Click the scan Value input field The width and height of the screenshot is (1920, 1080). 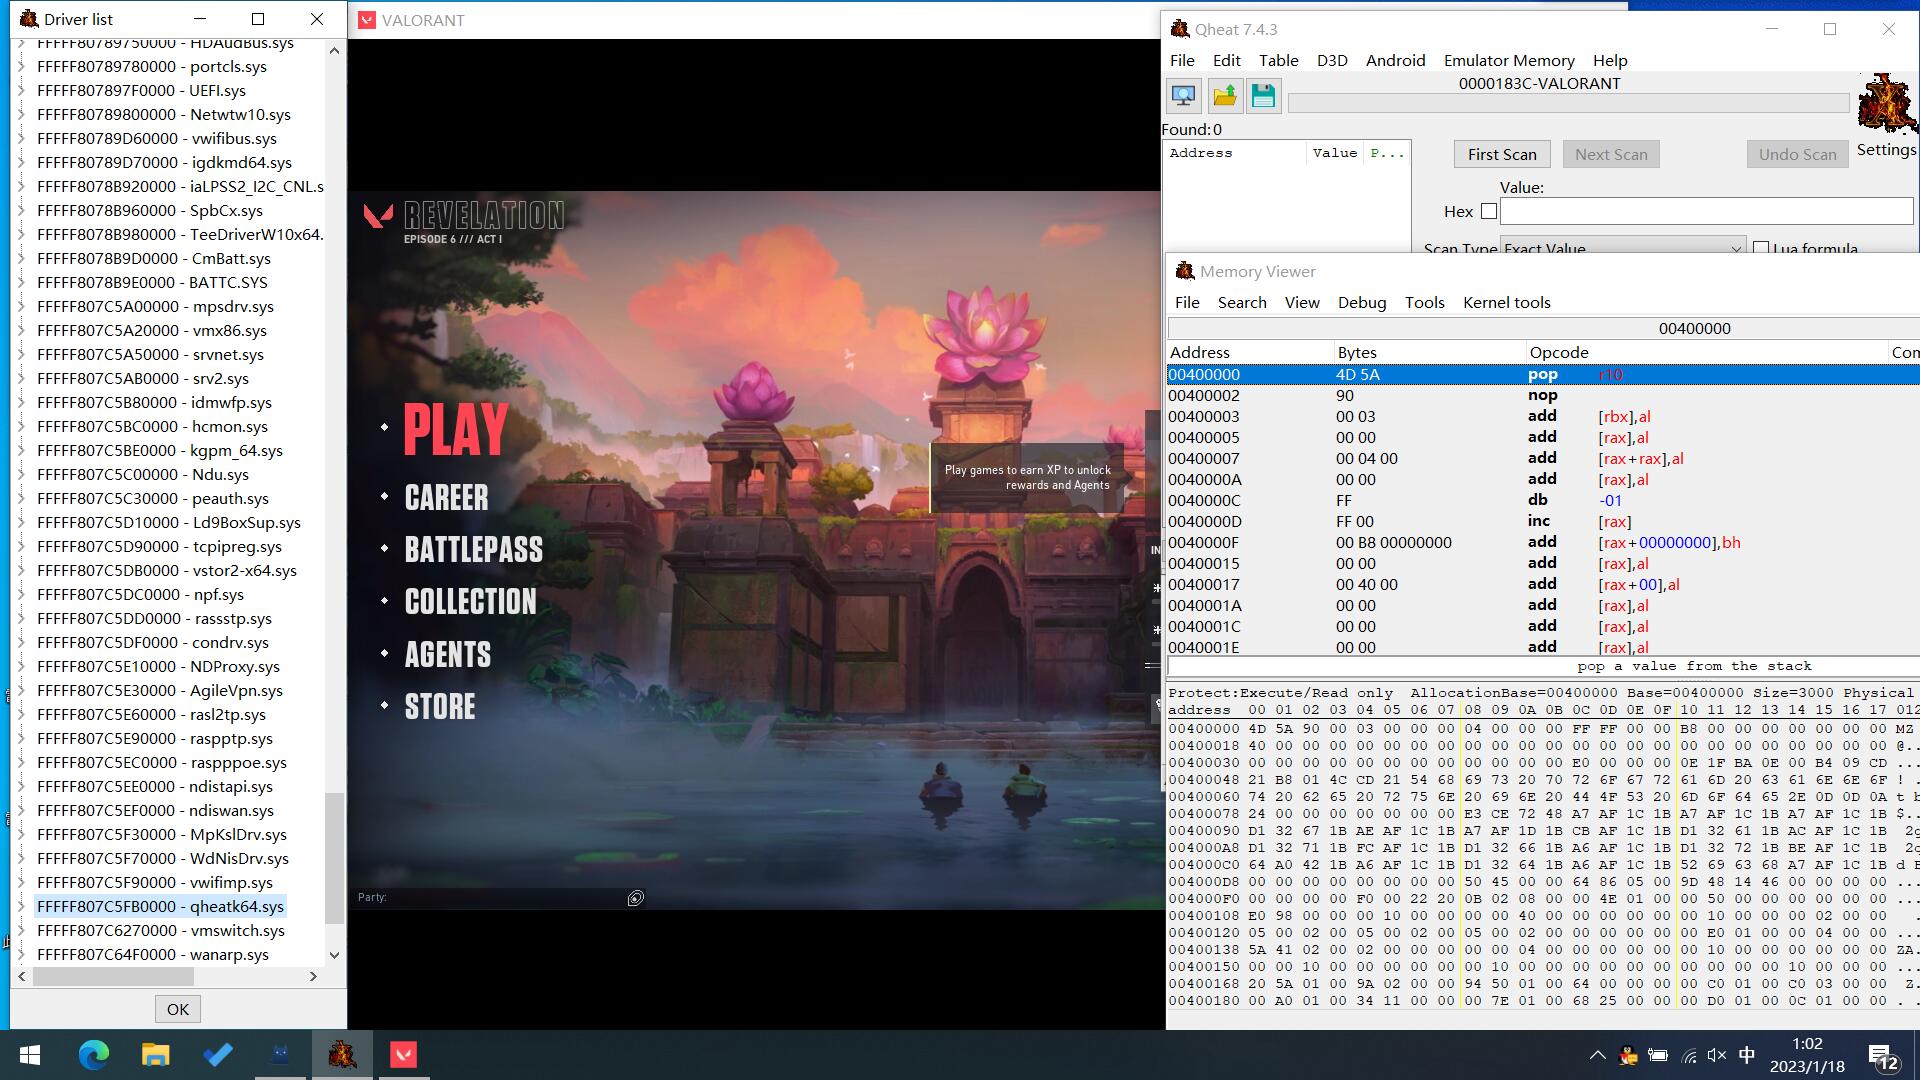pos(1706,211)
